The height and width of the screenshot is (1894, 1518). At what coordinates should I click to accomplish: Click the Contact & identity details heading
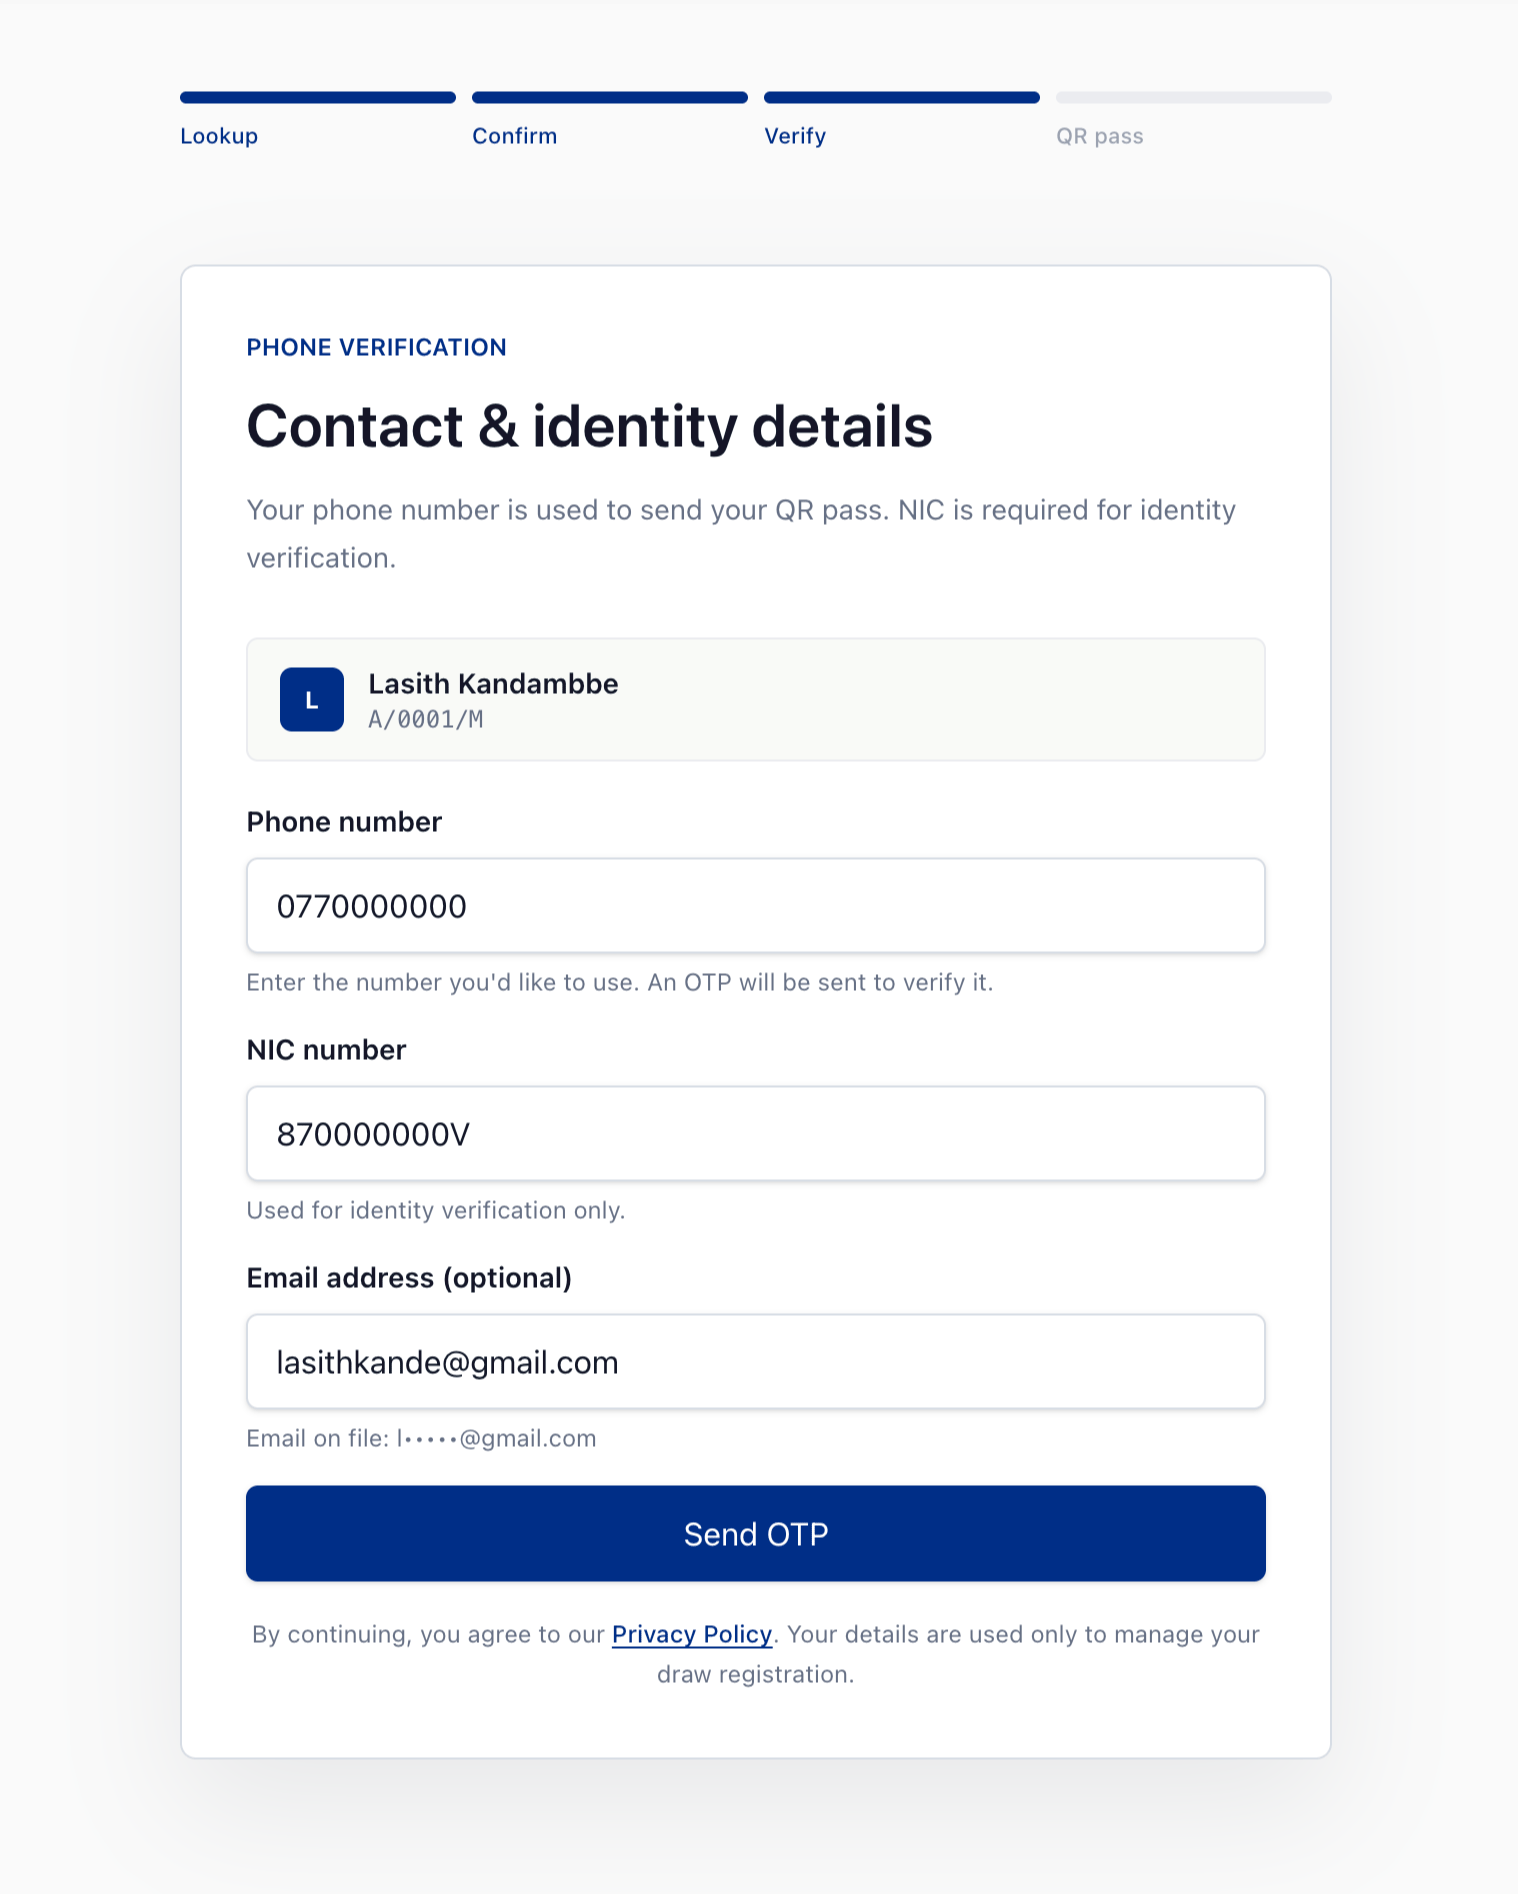pos(590,427)
